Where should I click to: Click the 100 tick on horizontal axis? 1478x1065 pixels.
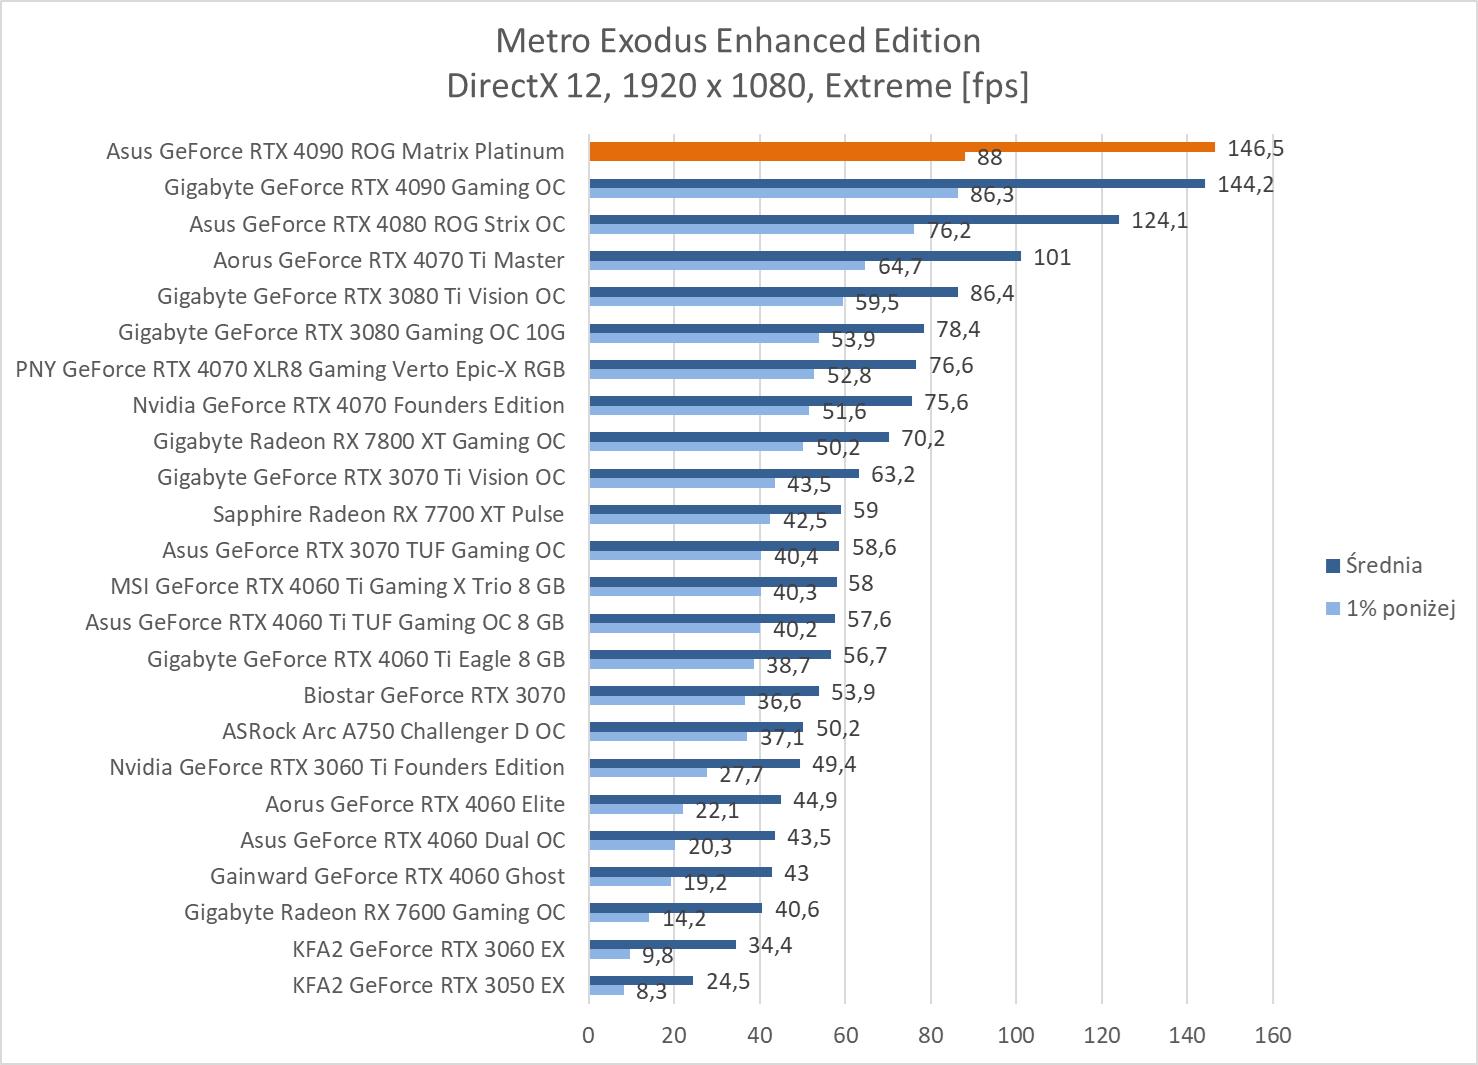click(1016, 1035)
